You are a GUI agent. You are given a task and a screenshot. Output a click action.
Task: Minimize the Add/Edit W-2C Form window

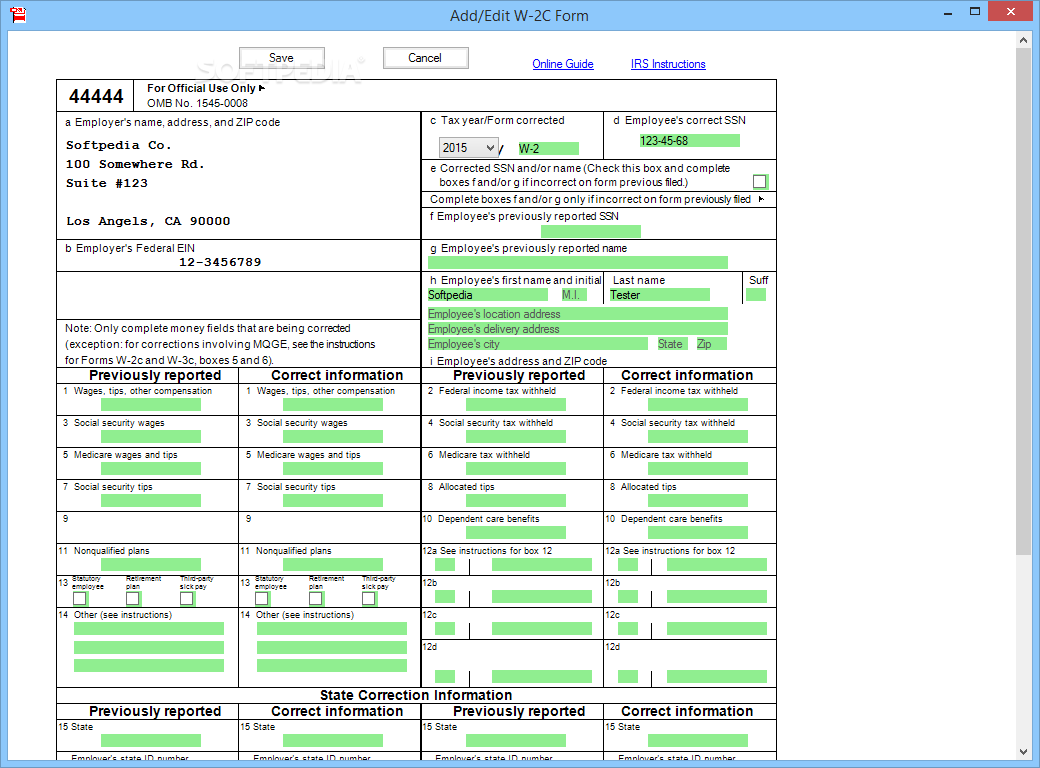pos(948,12)
